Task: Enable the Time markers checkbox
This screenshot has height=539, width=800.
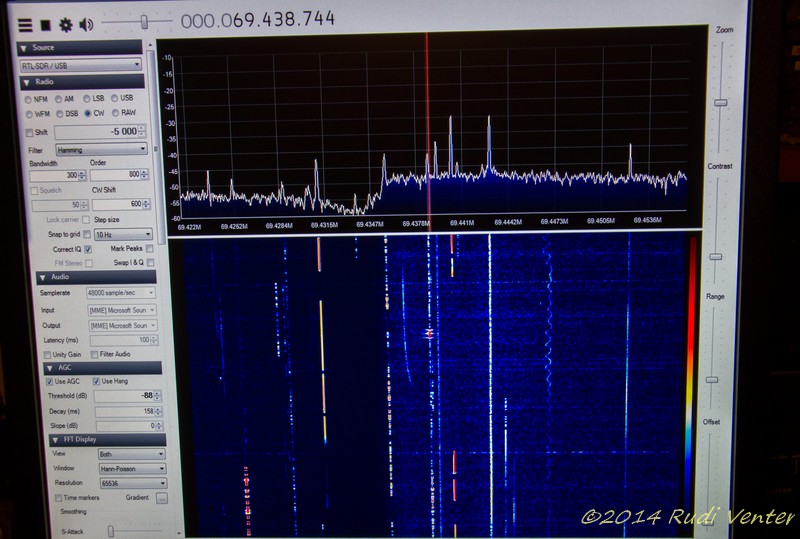Action: (x=58, y=498)
